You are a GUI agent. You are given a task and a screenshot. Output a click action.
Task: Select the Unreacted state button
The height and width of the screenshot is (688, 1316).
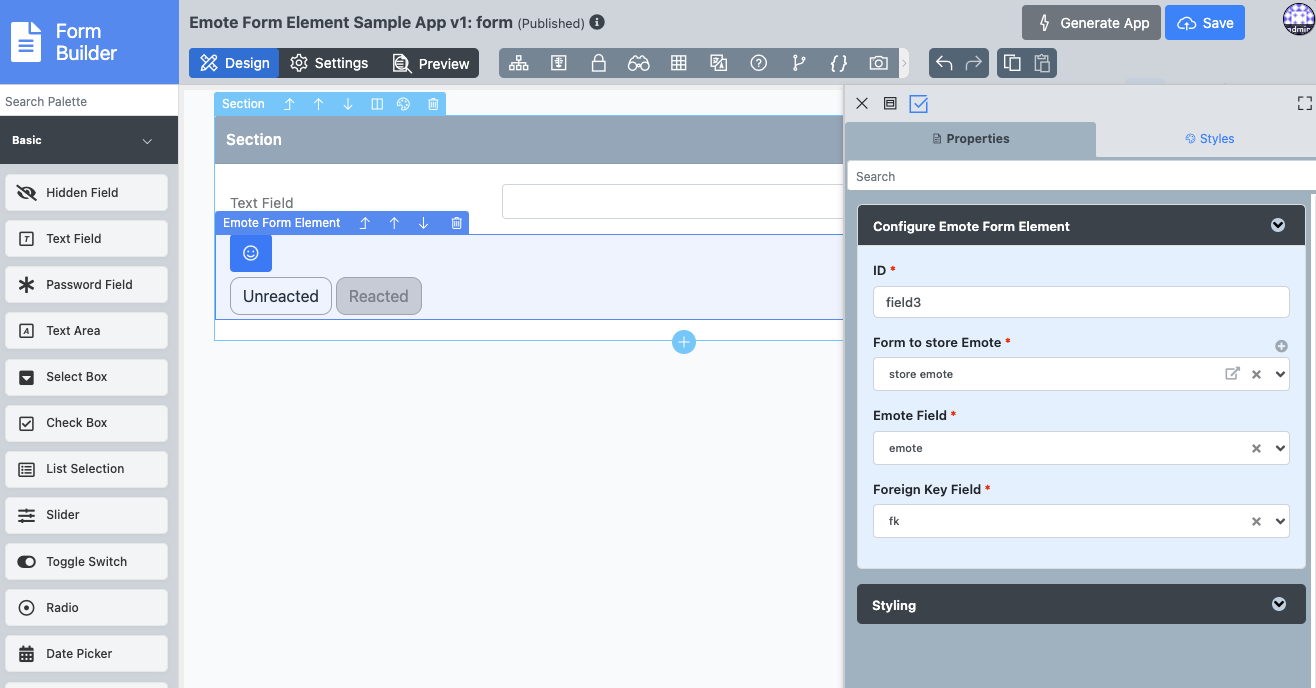[280, 296]
